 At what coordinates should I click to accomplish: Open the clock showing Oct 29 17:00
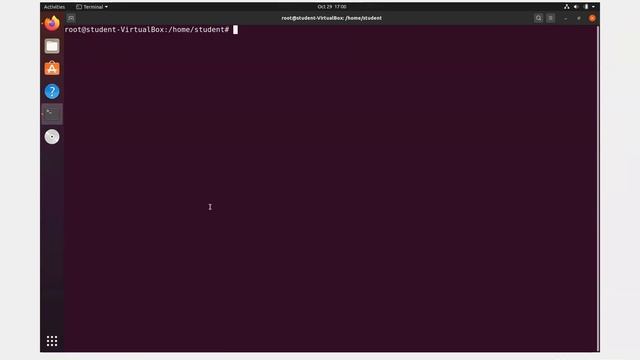[332, 7]
